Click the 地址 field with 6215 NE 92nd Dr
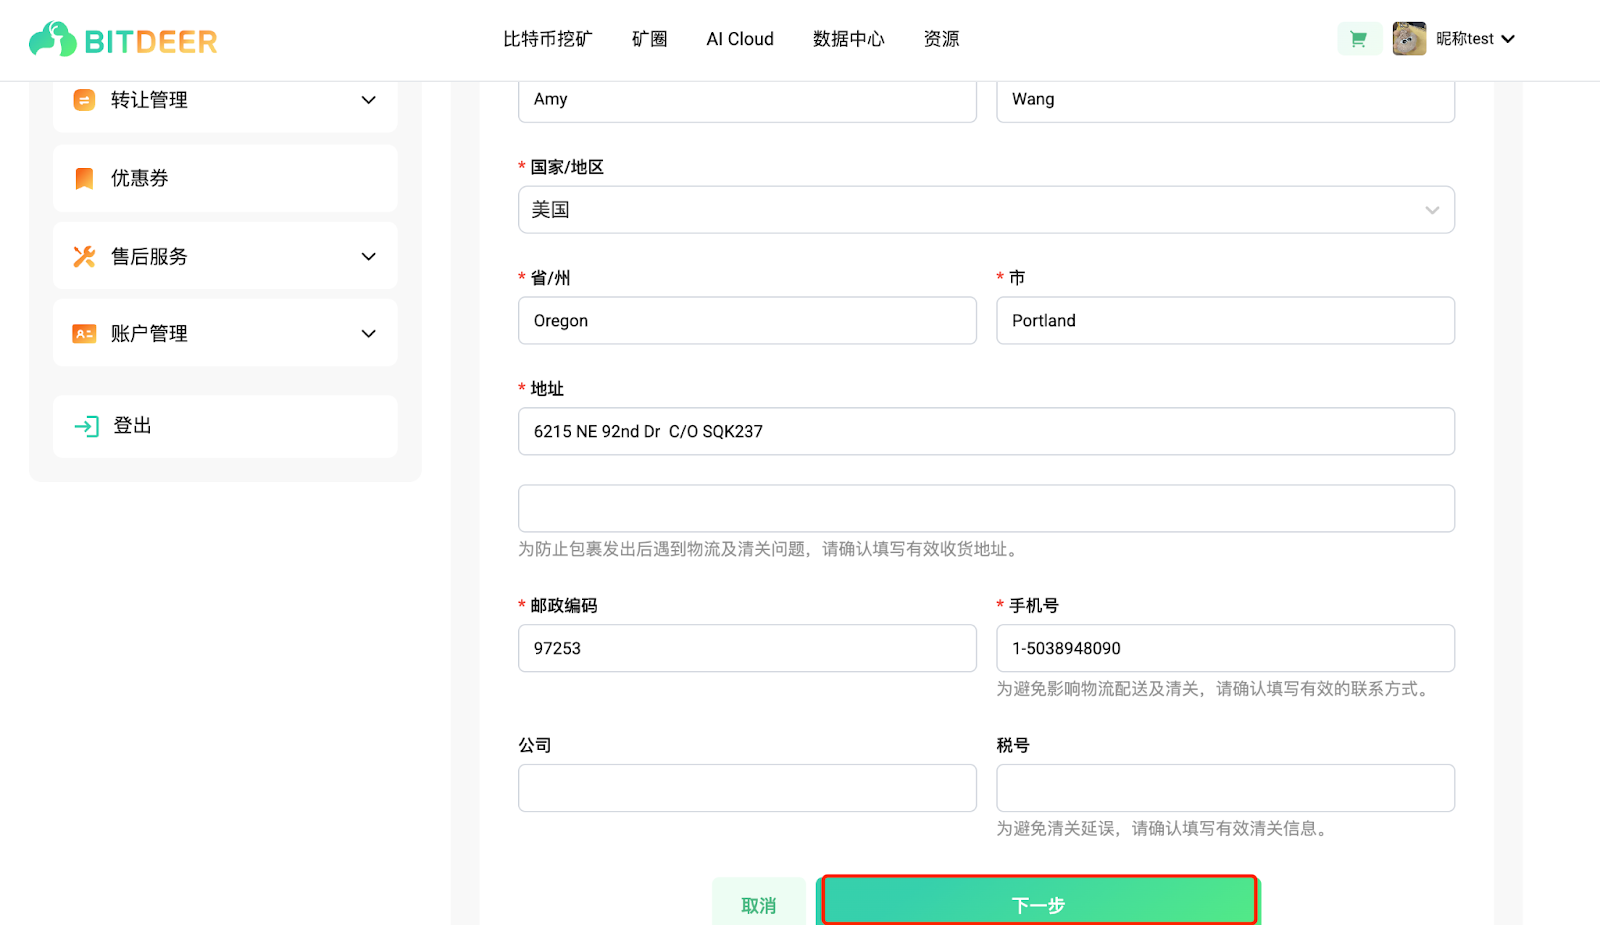This screenshot has width=1600, height=925. pos(986,431)
